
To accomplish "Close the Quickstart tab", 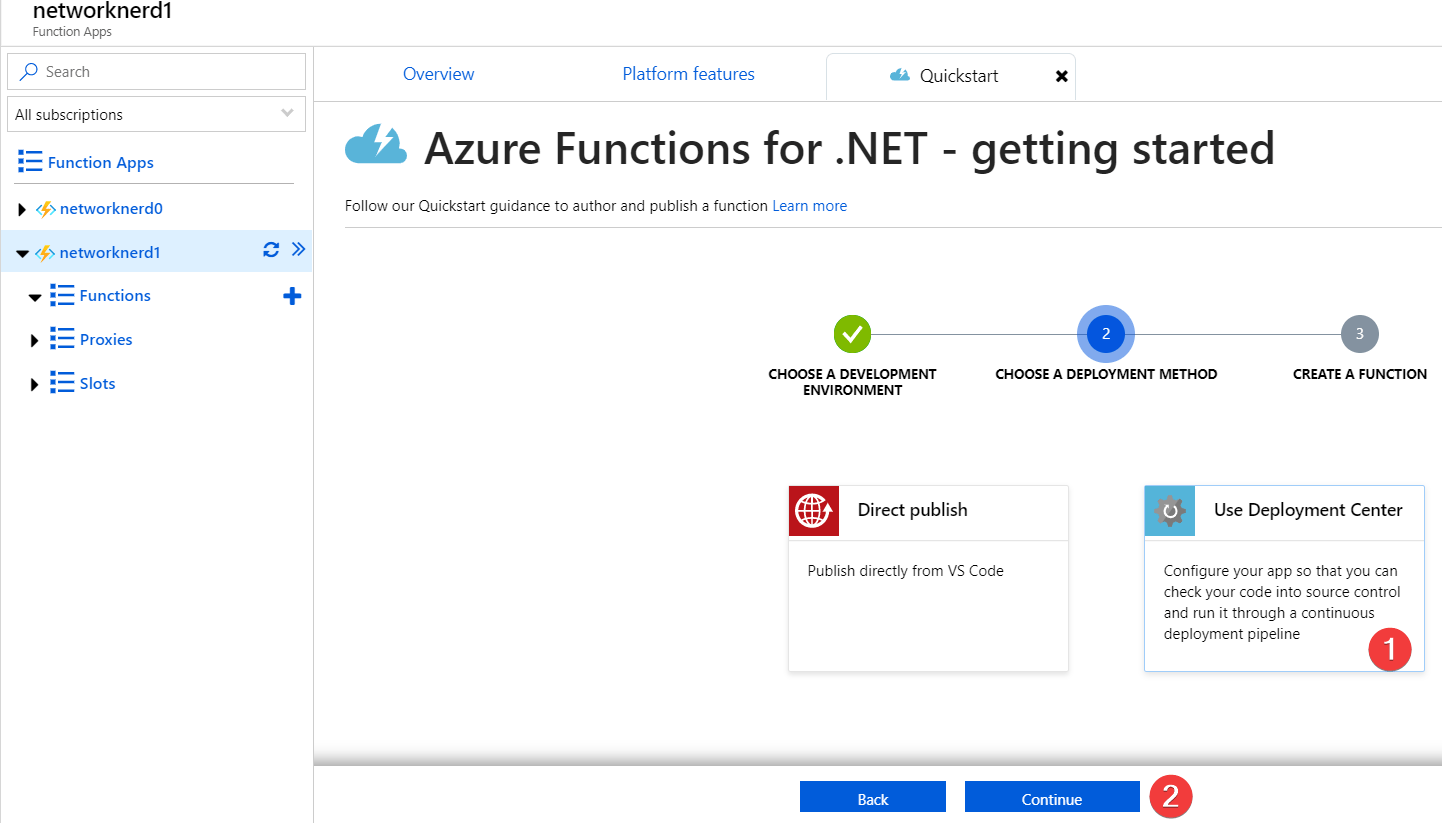I will pos(1061,76).
